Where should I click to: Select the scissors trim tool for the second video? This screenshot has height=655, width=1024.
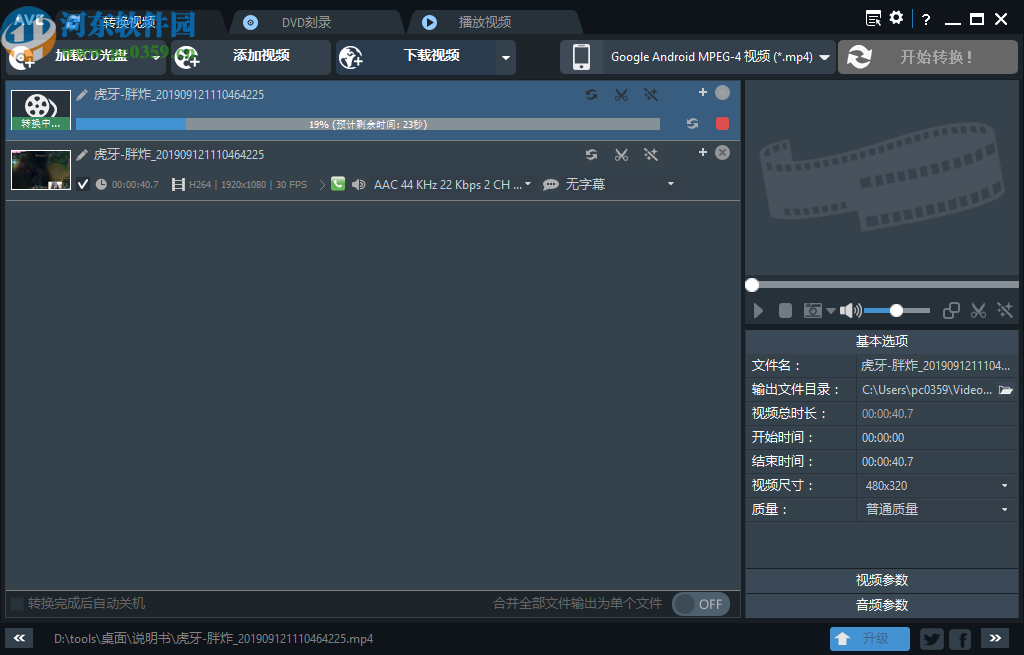(621, 154)
